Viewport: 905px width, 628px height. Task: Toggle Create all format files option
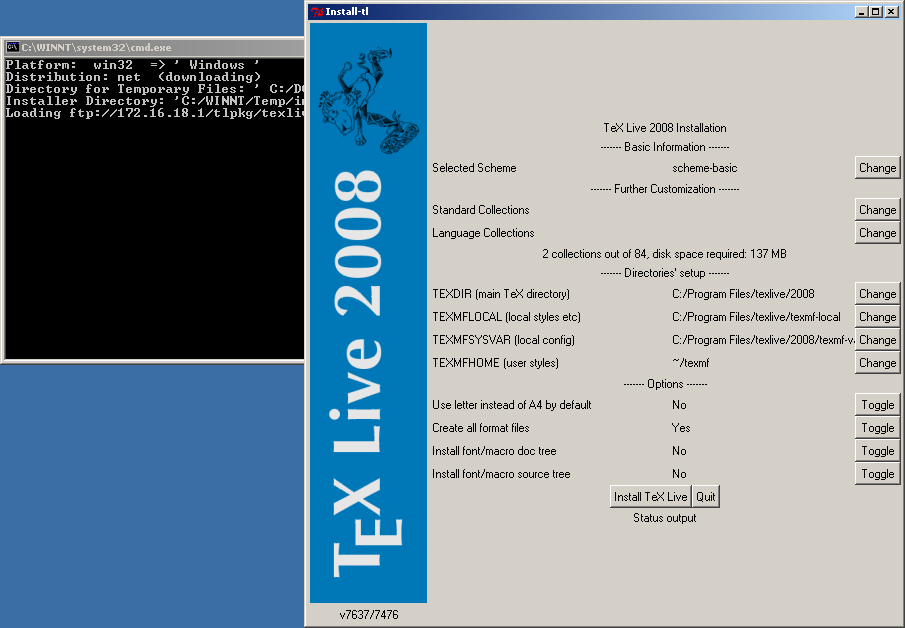click(x=877, y=428)
